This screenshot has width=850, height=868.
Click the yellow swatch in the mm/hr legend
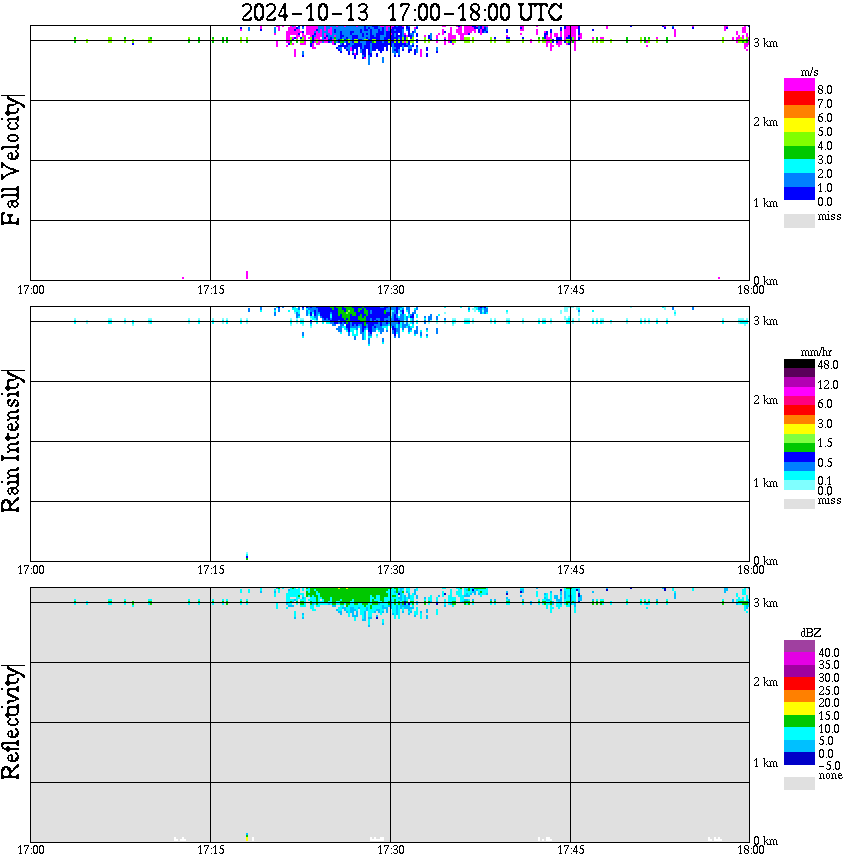[x=799, y=429]
